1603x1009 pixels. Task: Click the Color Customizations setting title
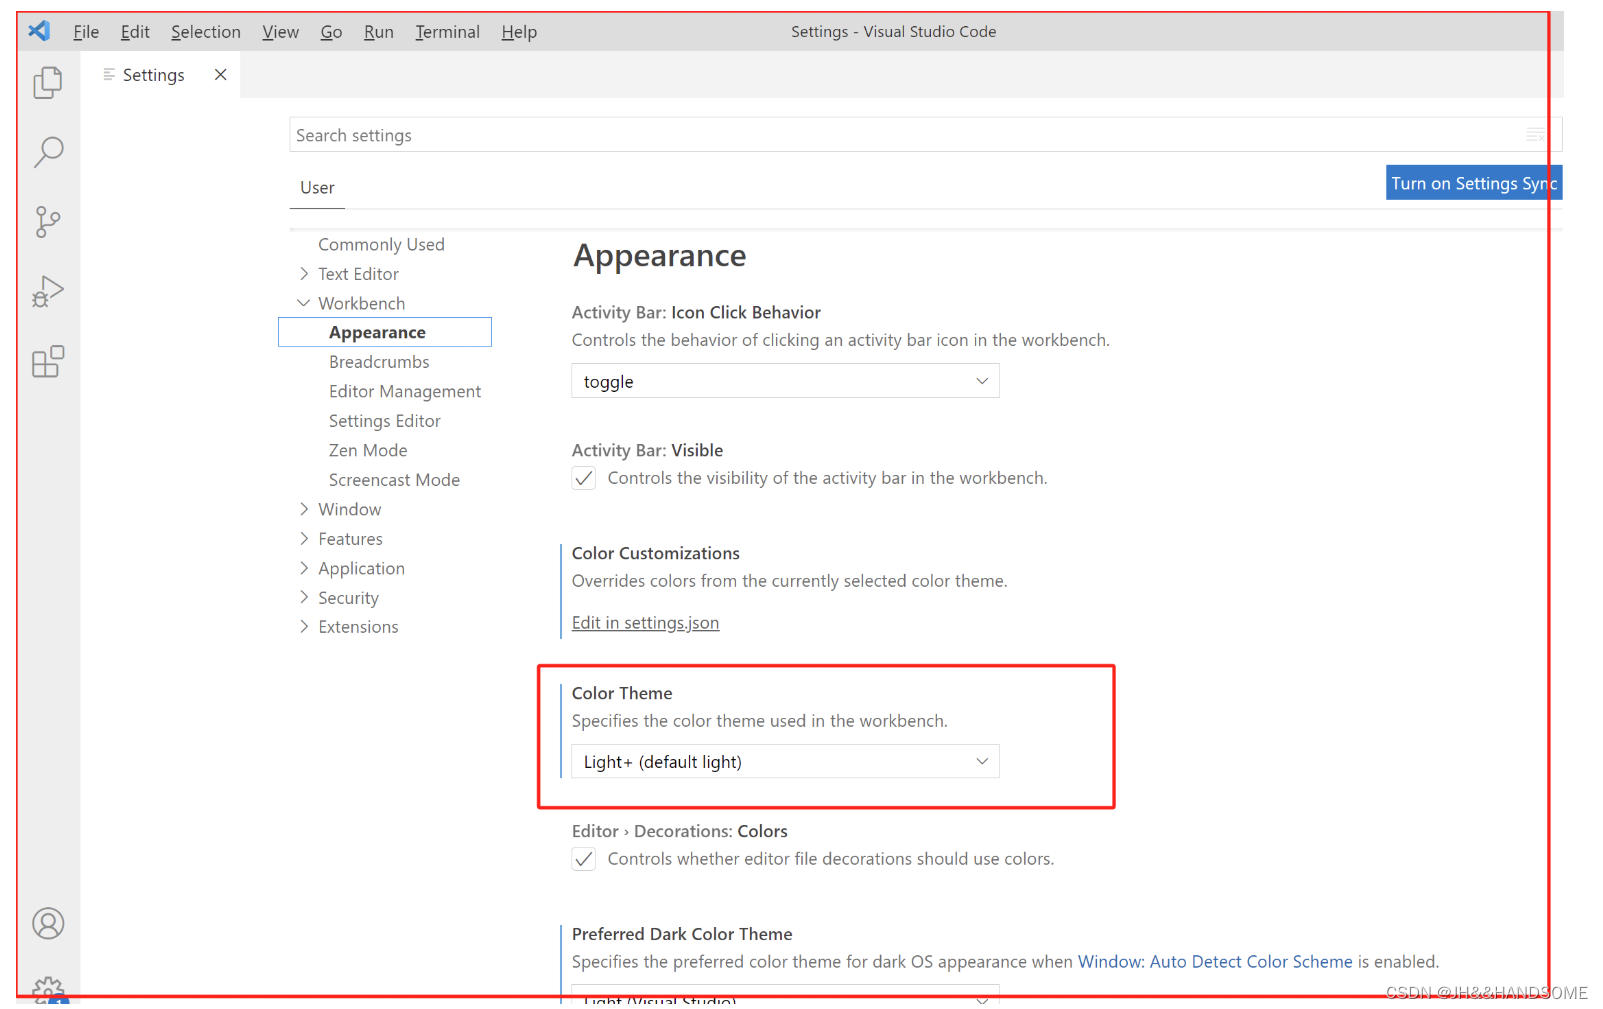click(x=656, y=553)
